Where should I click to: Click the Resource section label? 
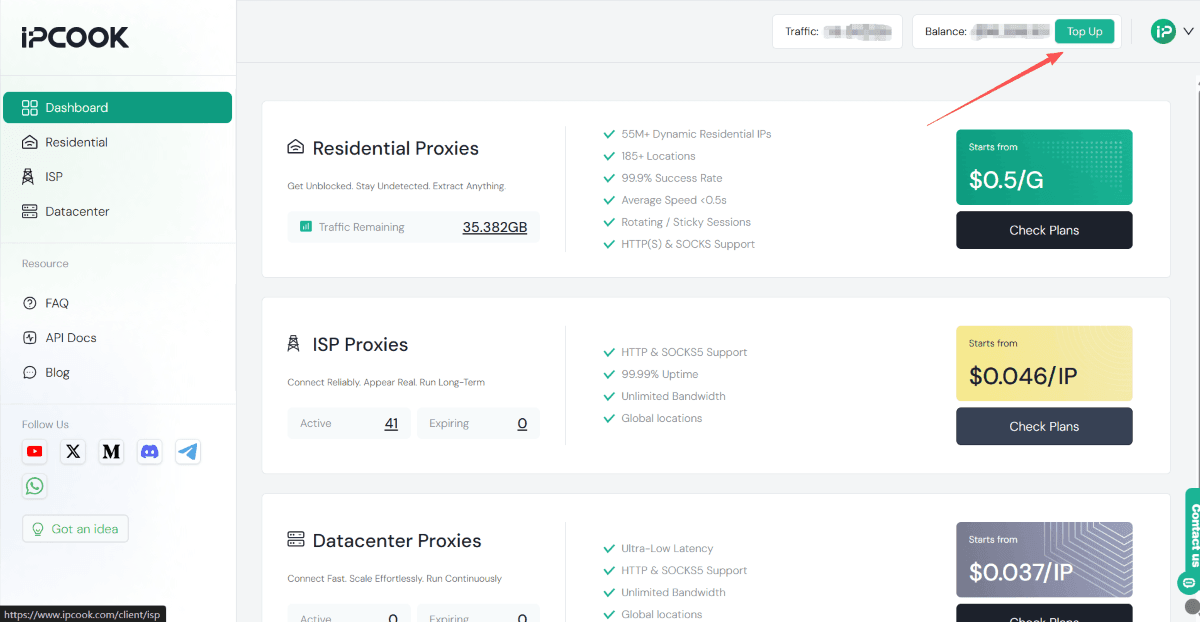click(x=45, y=264)
